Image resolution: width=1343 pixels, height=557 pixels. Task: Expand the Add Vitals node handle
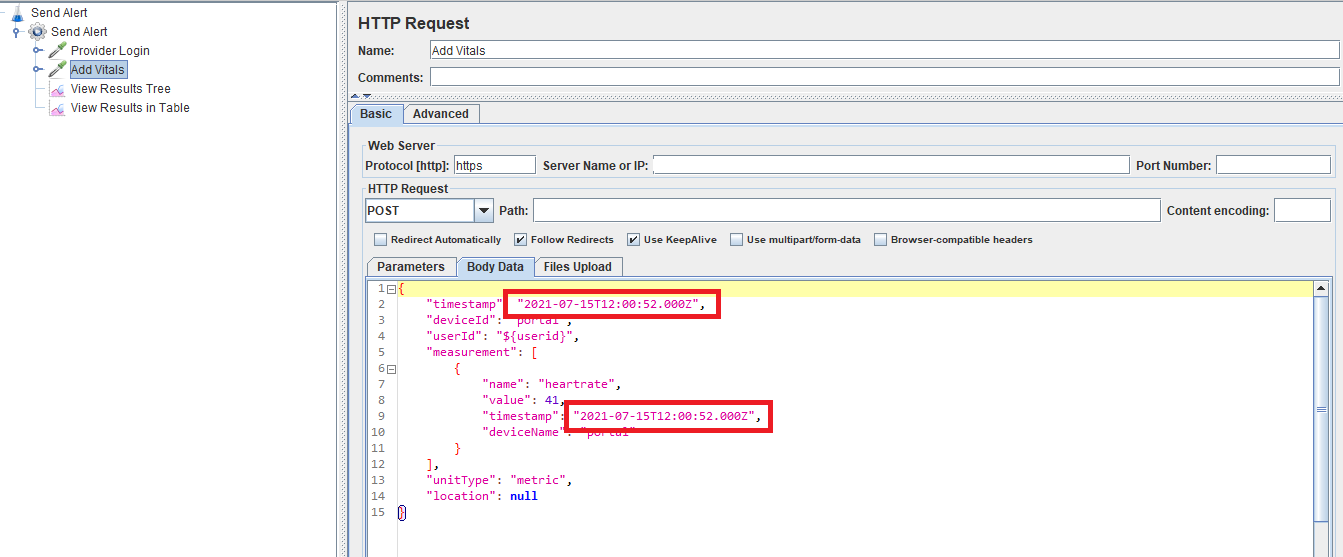pos(37,70)
